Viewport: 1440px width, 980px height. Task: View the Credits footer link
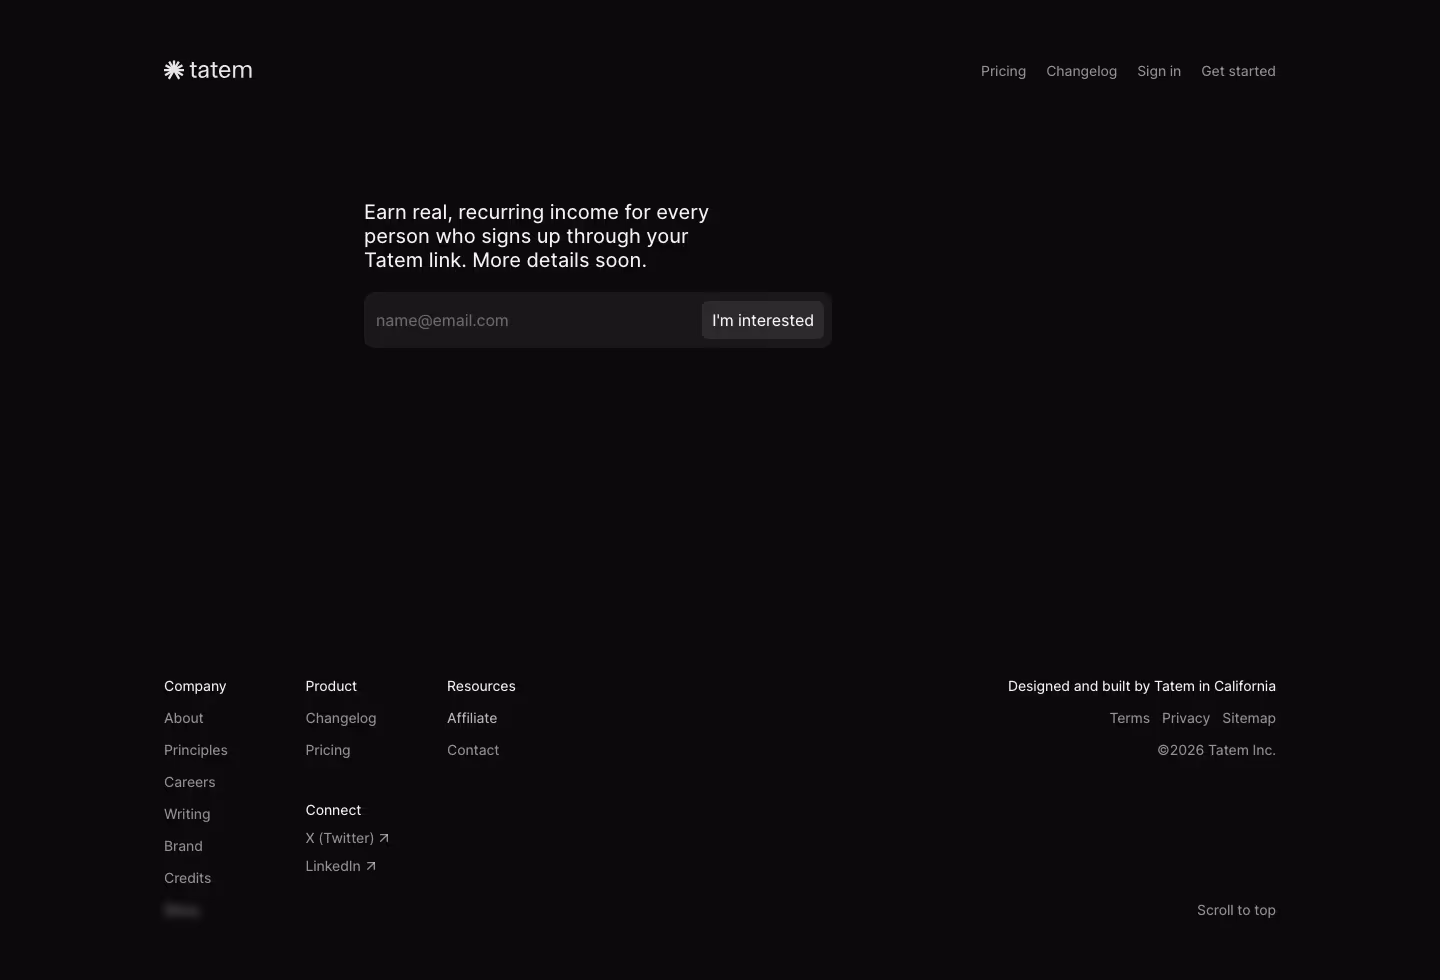(188, 878)
